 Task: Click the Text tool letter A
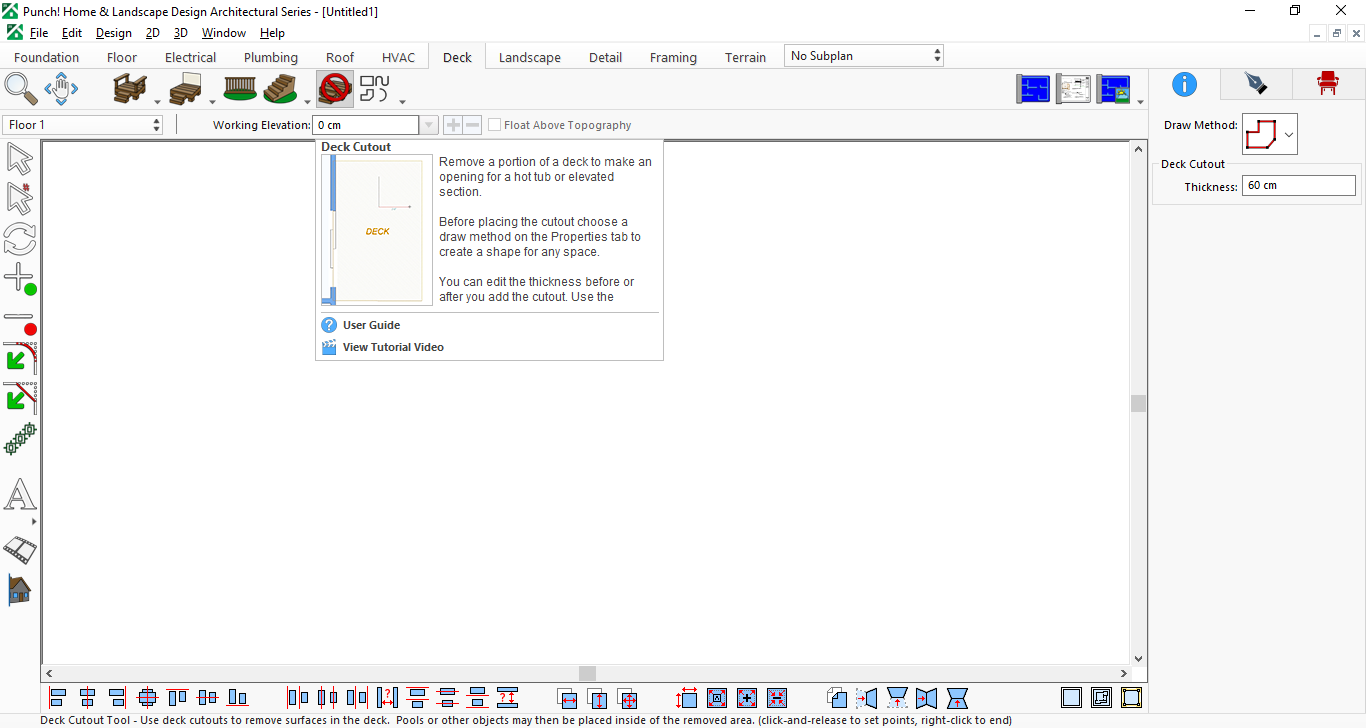click(x=20, y=495)
